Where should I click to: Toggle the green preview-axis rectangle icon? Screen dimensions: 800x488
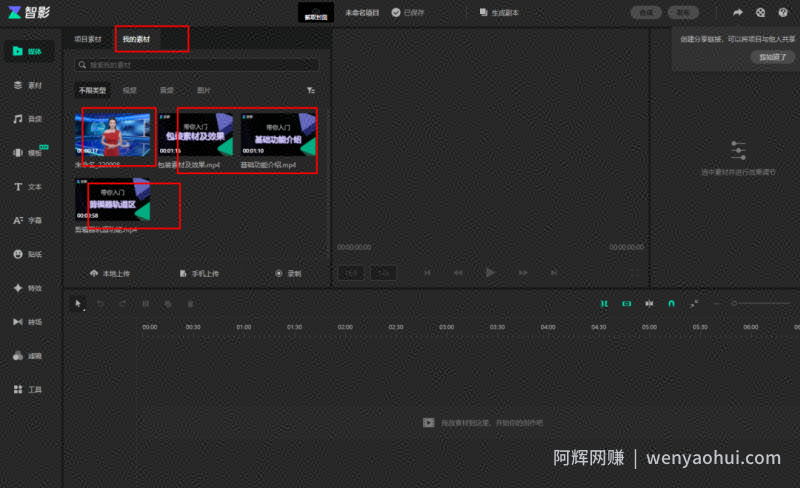coord(627,304)
